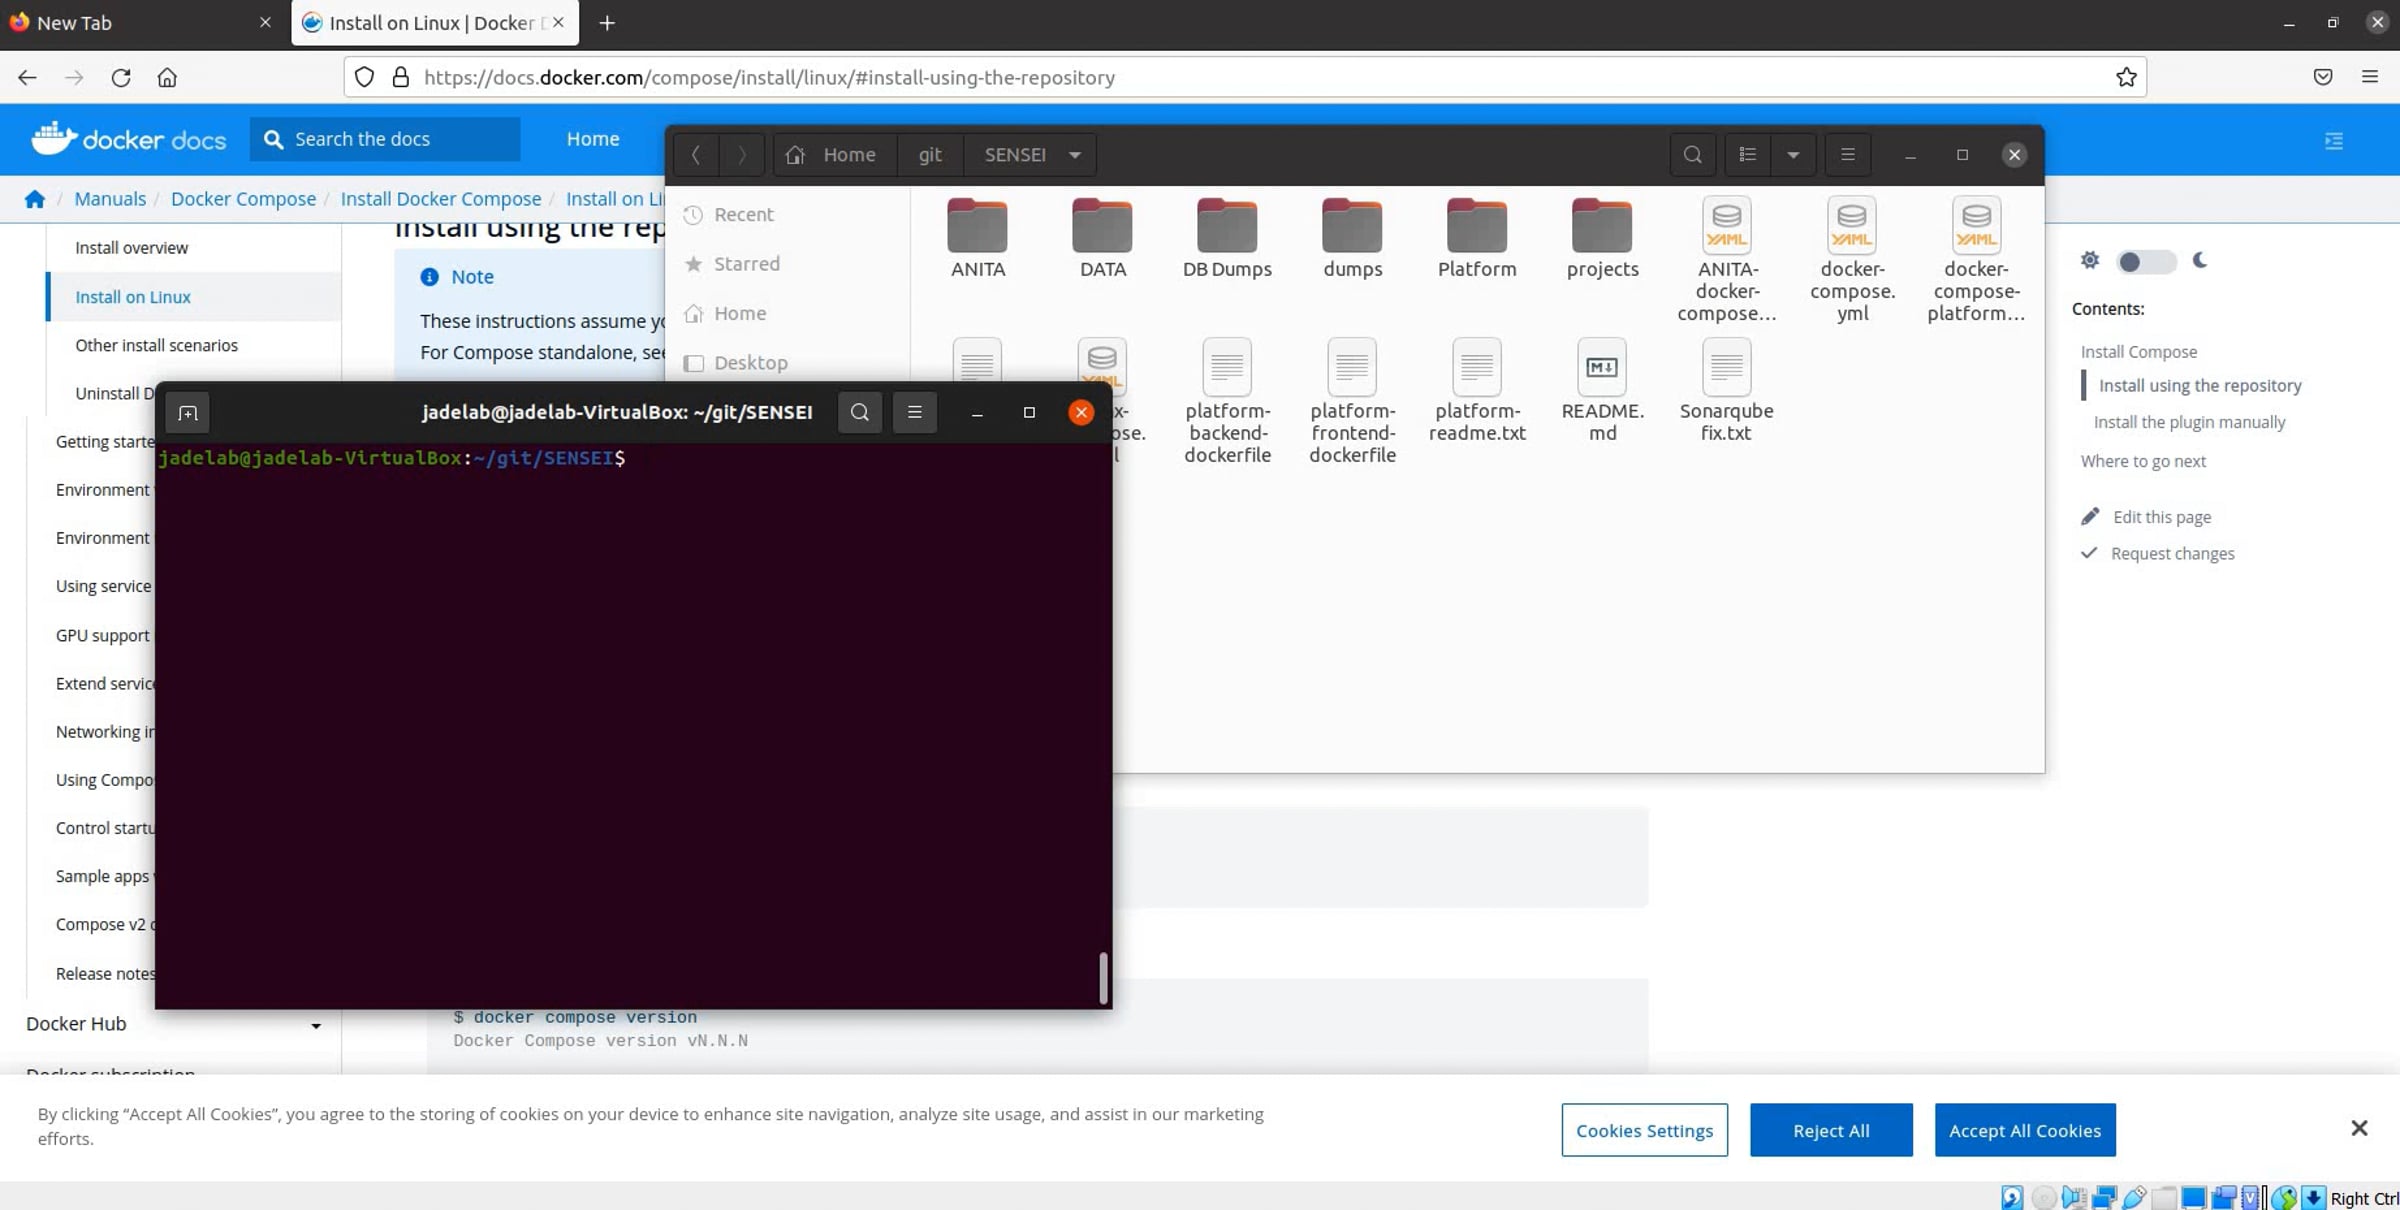The image size is (2400, 1210).
Task: Open the docker-compose.yml file icon
Action: click(1851, 228)
